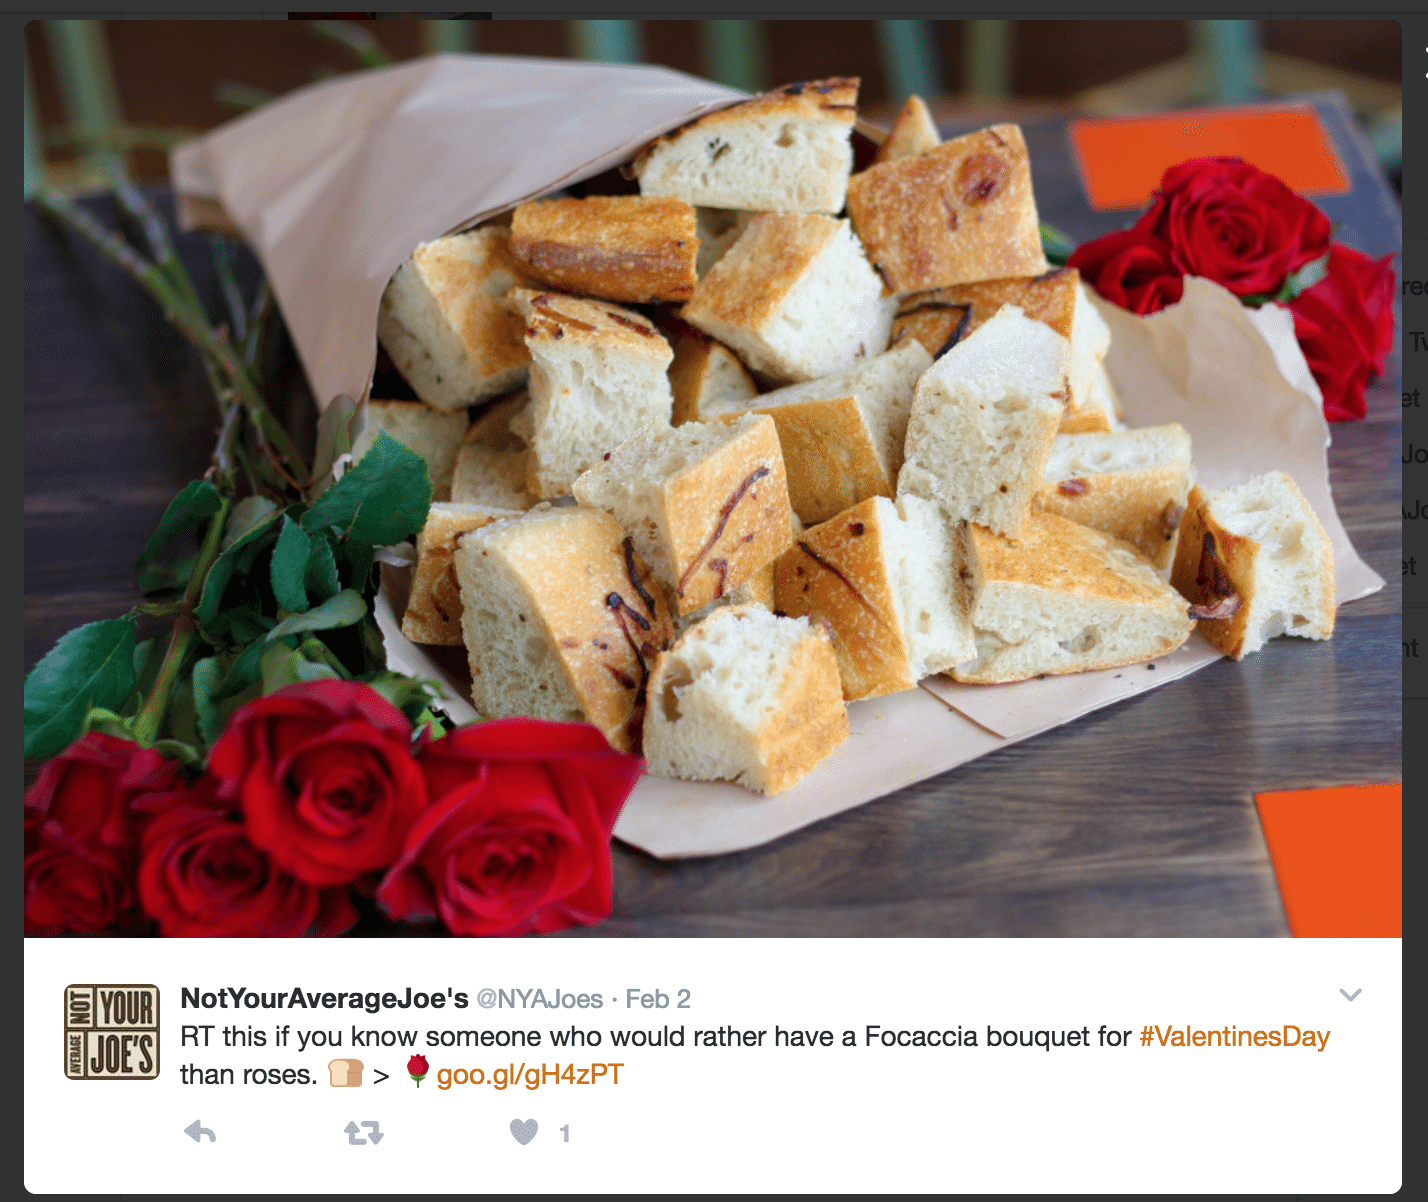Click the dimmed backdrop right of the photo
The width and height of the screenshot is (1428, 1202).
(x=1415, y=600)
